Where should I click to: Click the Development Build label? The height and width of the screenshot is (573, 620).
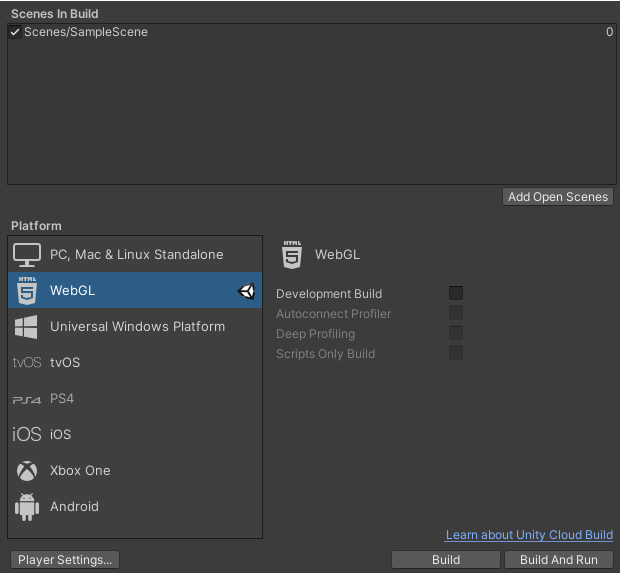click(329, 294)
